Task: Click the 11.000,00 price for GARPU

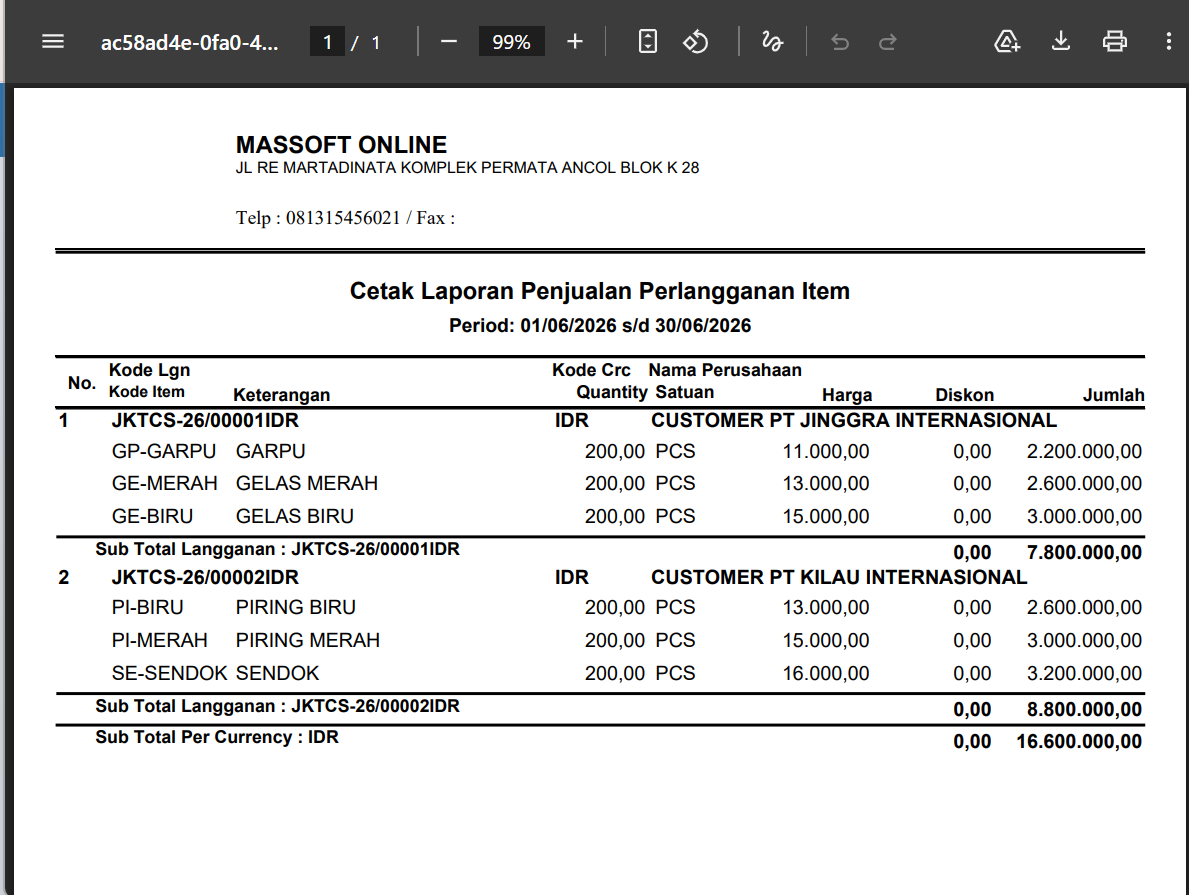Action: 826,451
